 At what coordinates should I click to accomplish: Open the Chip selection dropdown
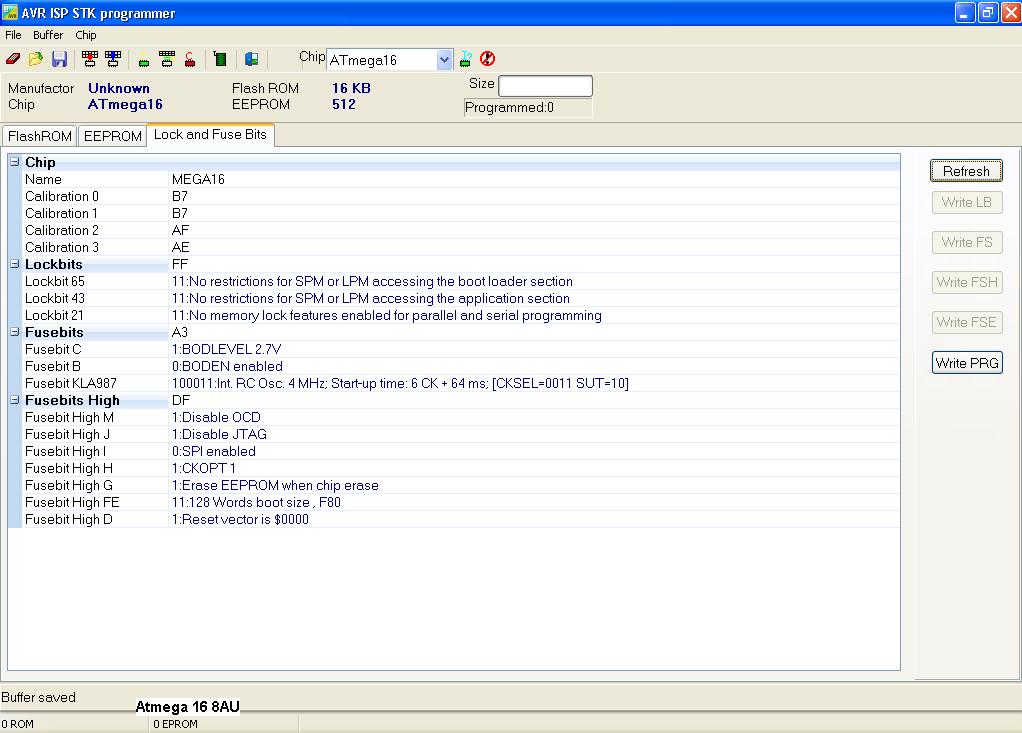click(445, 60)
